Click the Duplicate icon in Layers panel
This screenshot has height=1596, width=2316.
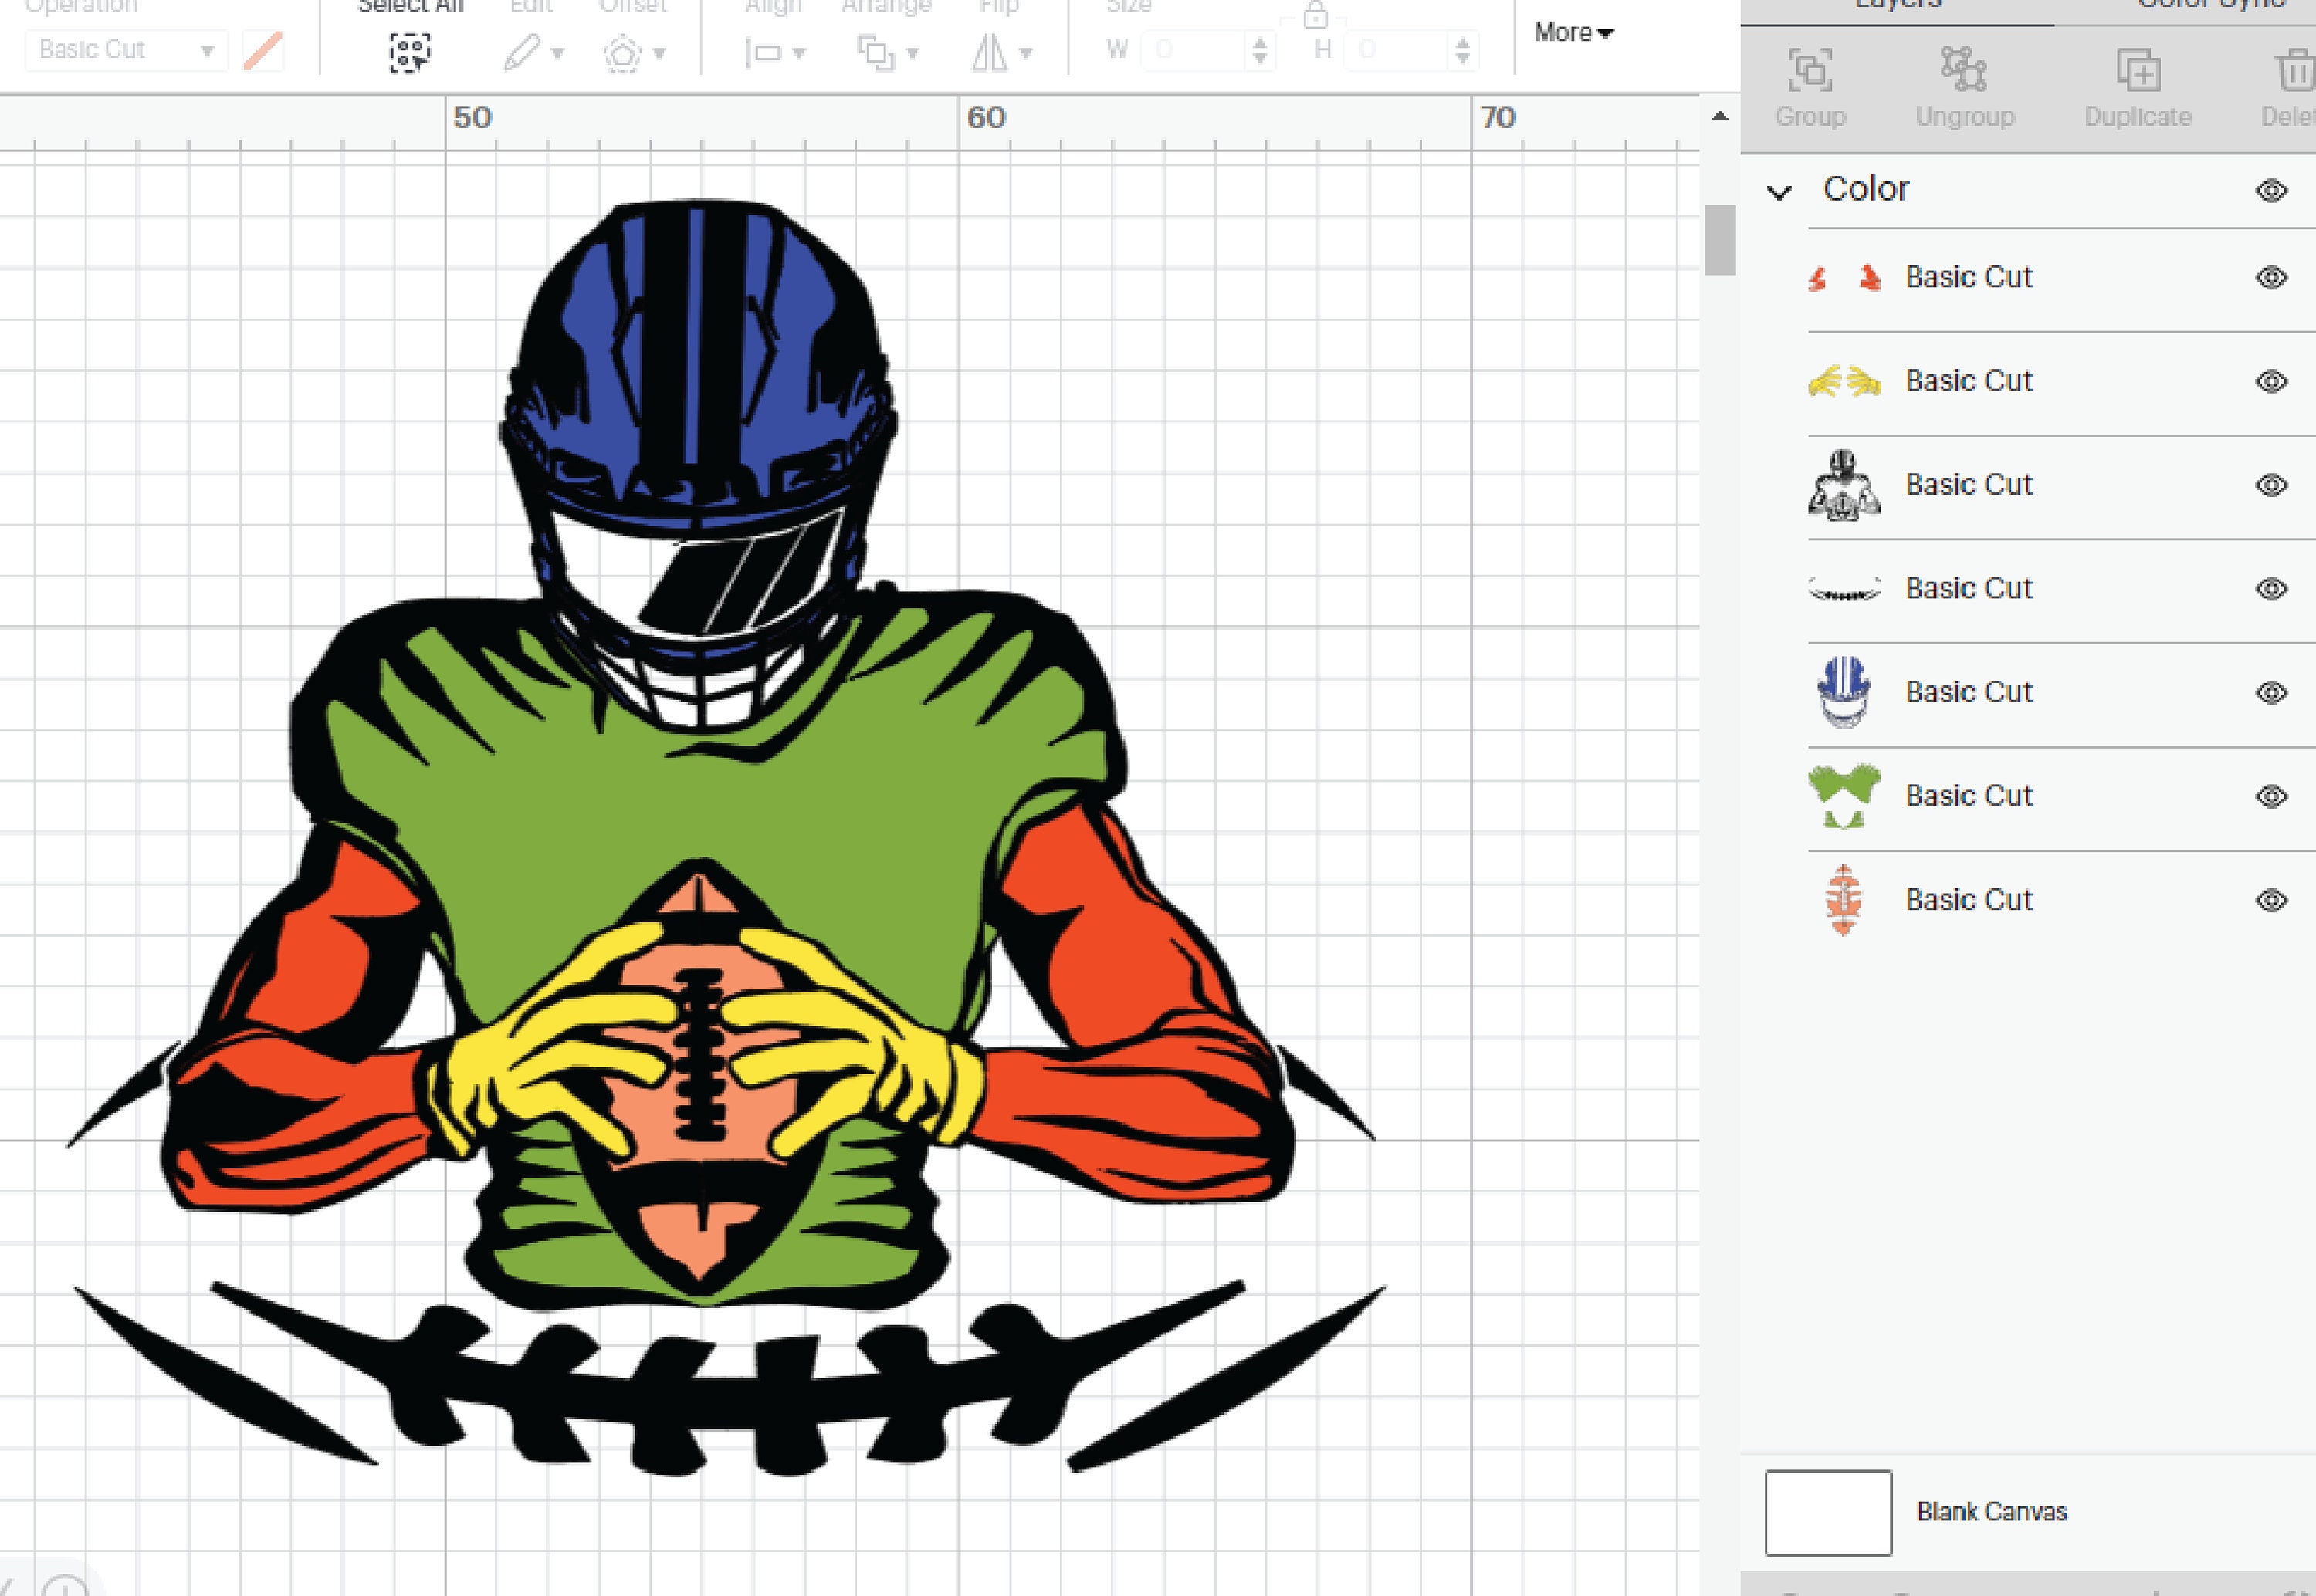(x=2136, y=72)
